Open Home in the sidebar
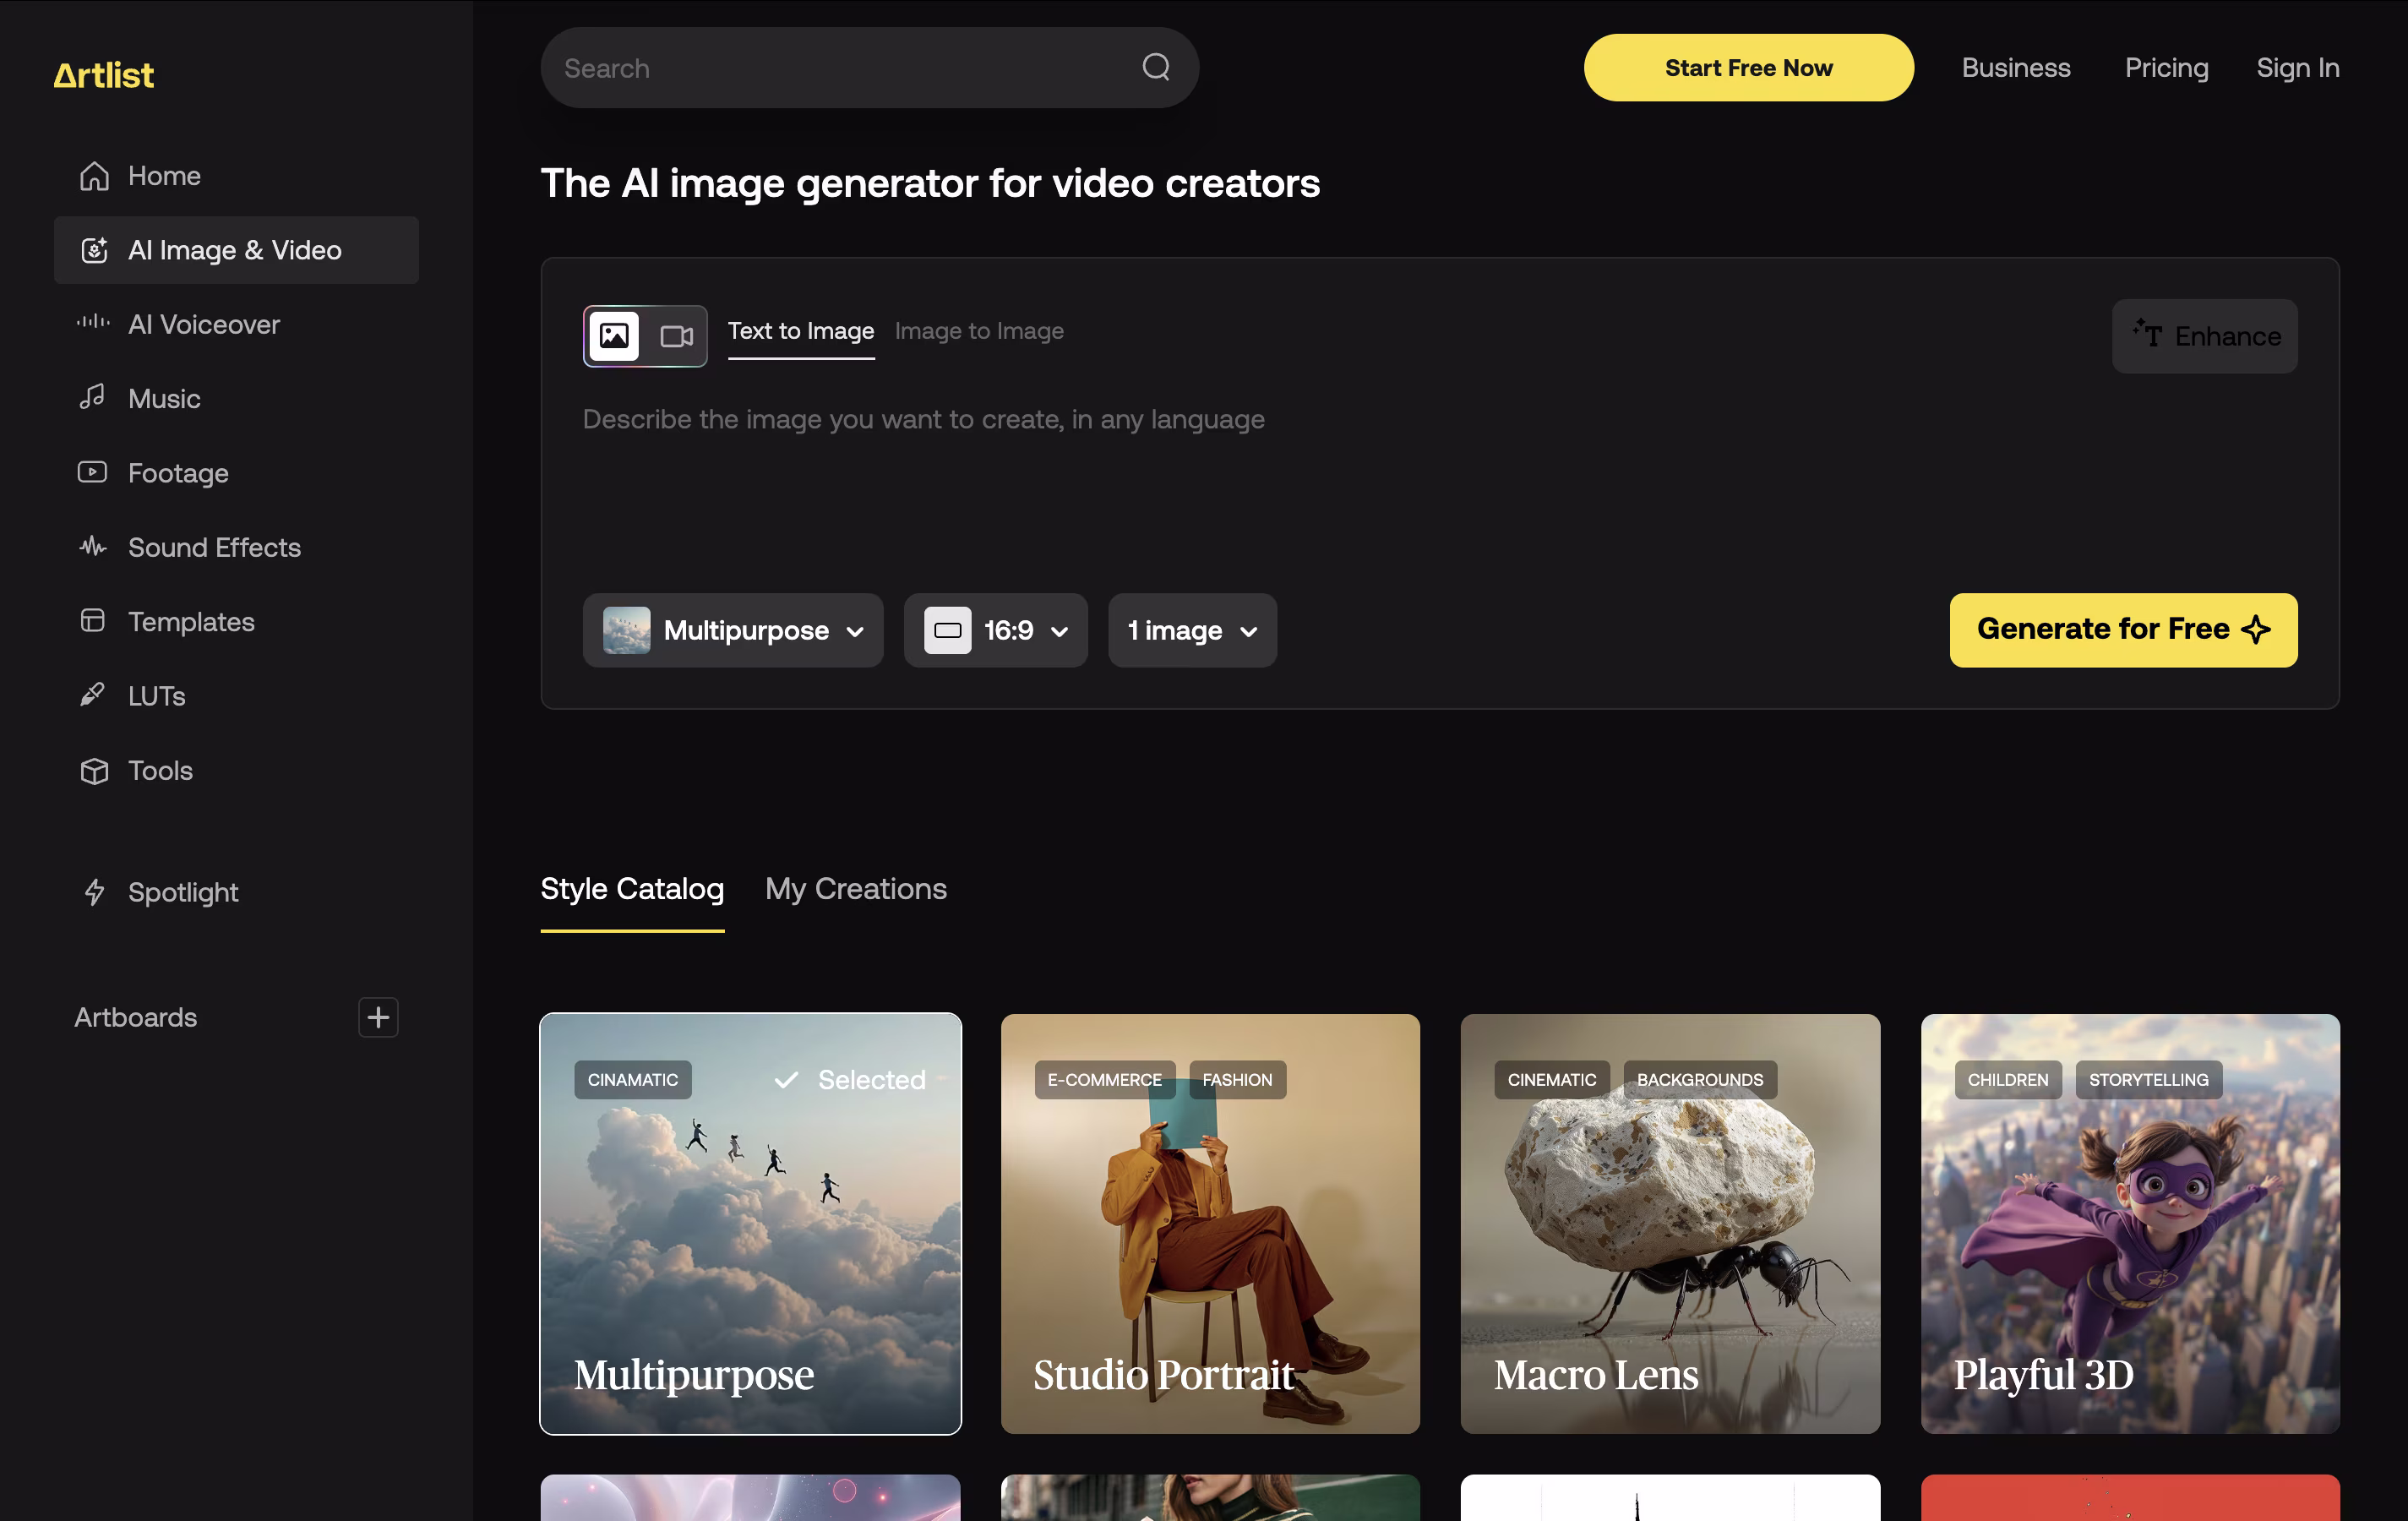Viewport: 2408px width, 1521px height. point(236,176)
